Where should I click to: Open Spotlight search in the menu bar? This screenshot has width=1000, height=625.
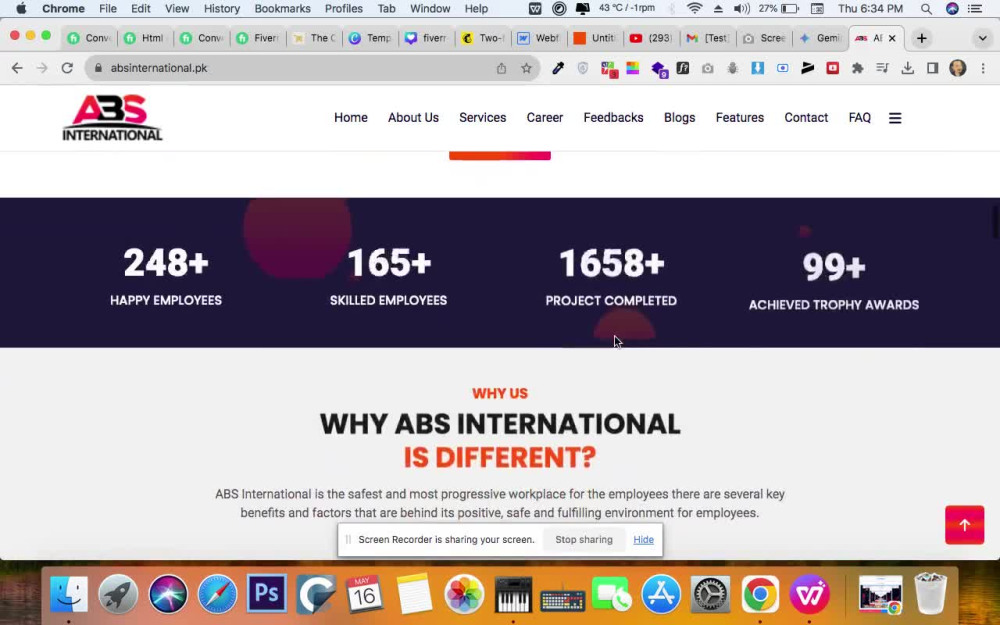(x=926, y=9)
